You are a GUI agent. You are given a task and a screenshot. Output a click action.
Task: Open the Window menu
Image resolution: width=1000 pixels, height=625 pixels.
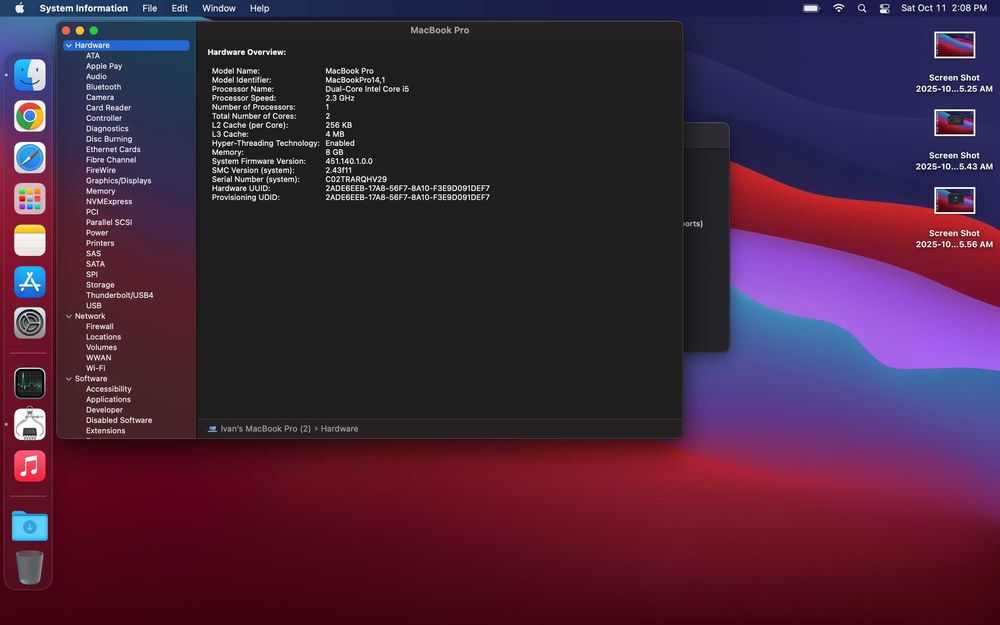tap(219, 8)
